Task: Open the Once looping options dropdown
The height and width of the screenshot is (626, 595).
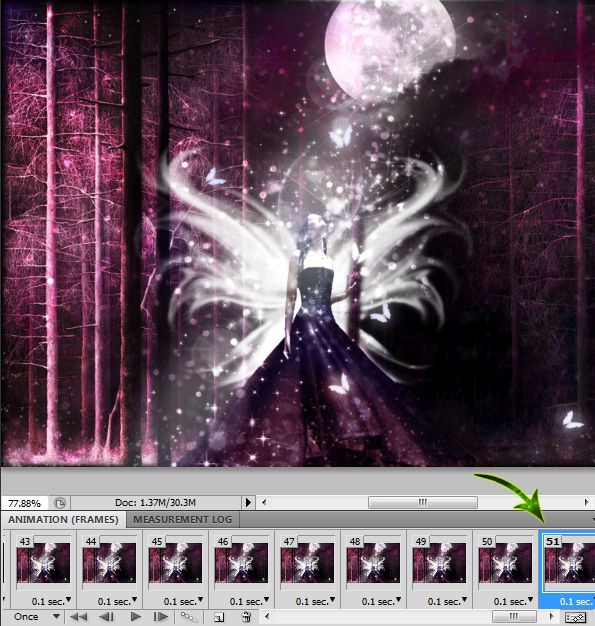Action: click(35, 617)
